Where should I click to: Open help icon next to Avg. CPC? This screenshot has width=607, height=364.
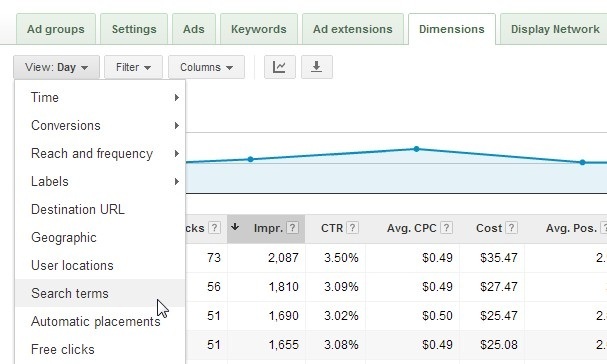point(446,228)
